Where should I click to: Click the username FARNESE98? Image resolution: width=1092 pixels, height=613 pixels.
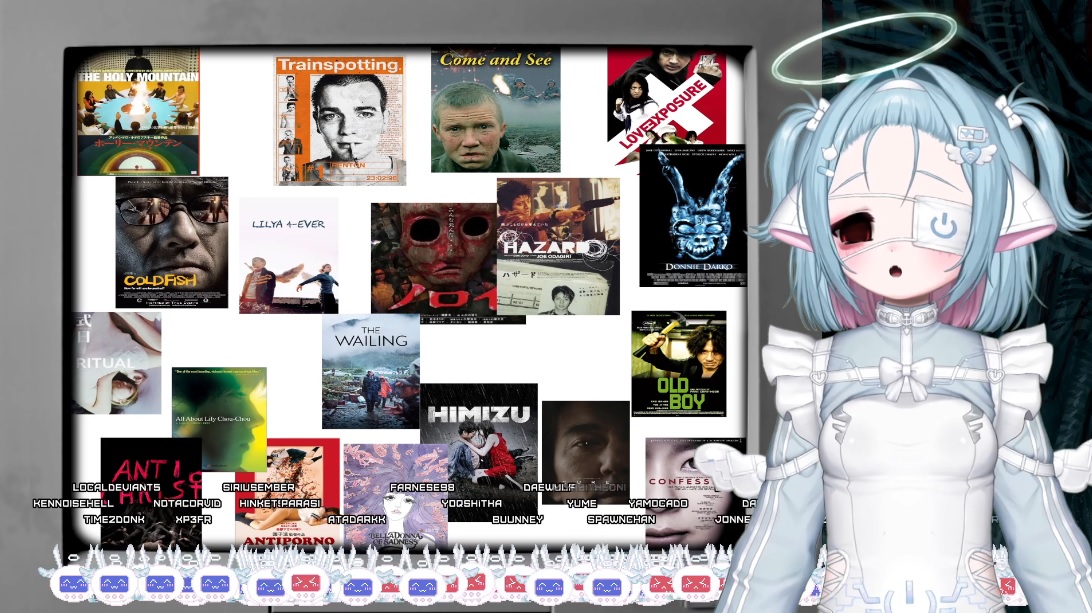coord(422,488)
